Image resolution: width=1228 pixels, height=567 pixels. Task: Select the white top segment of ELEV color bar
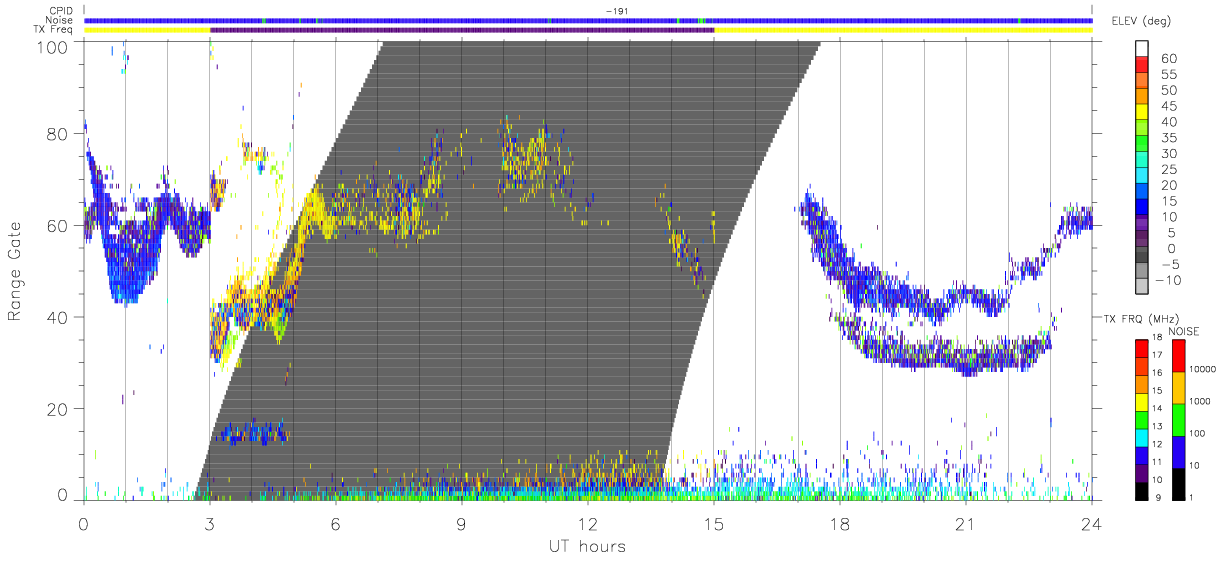(1142, 48)
